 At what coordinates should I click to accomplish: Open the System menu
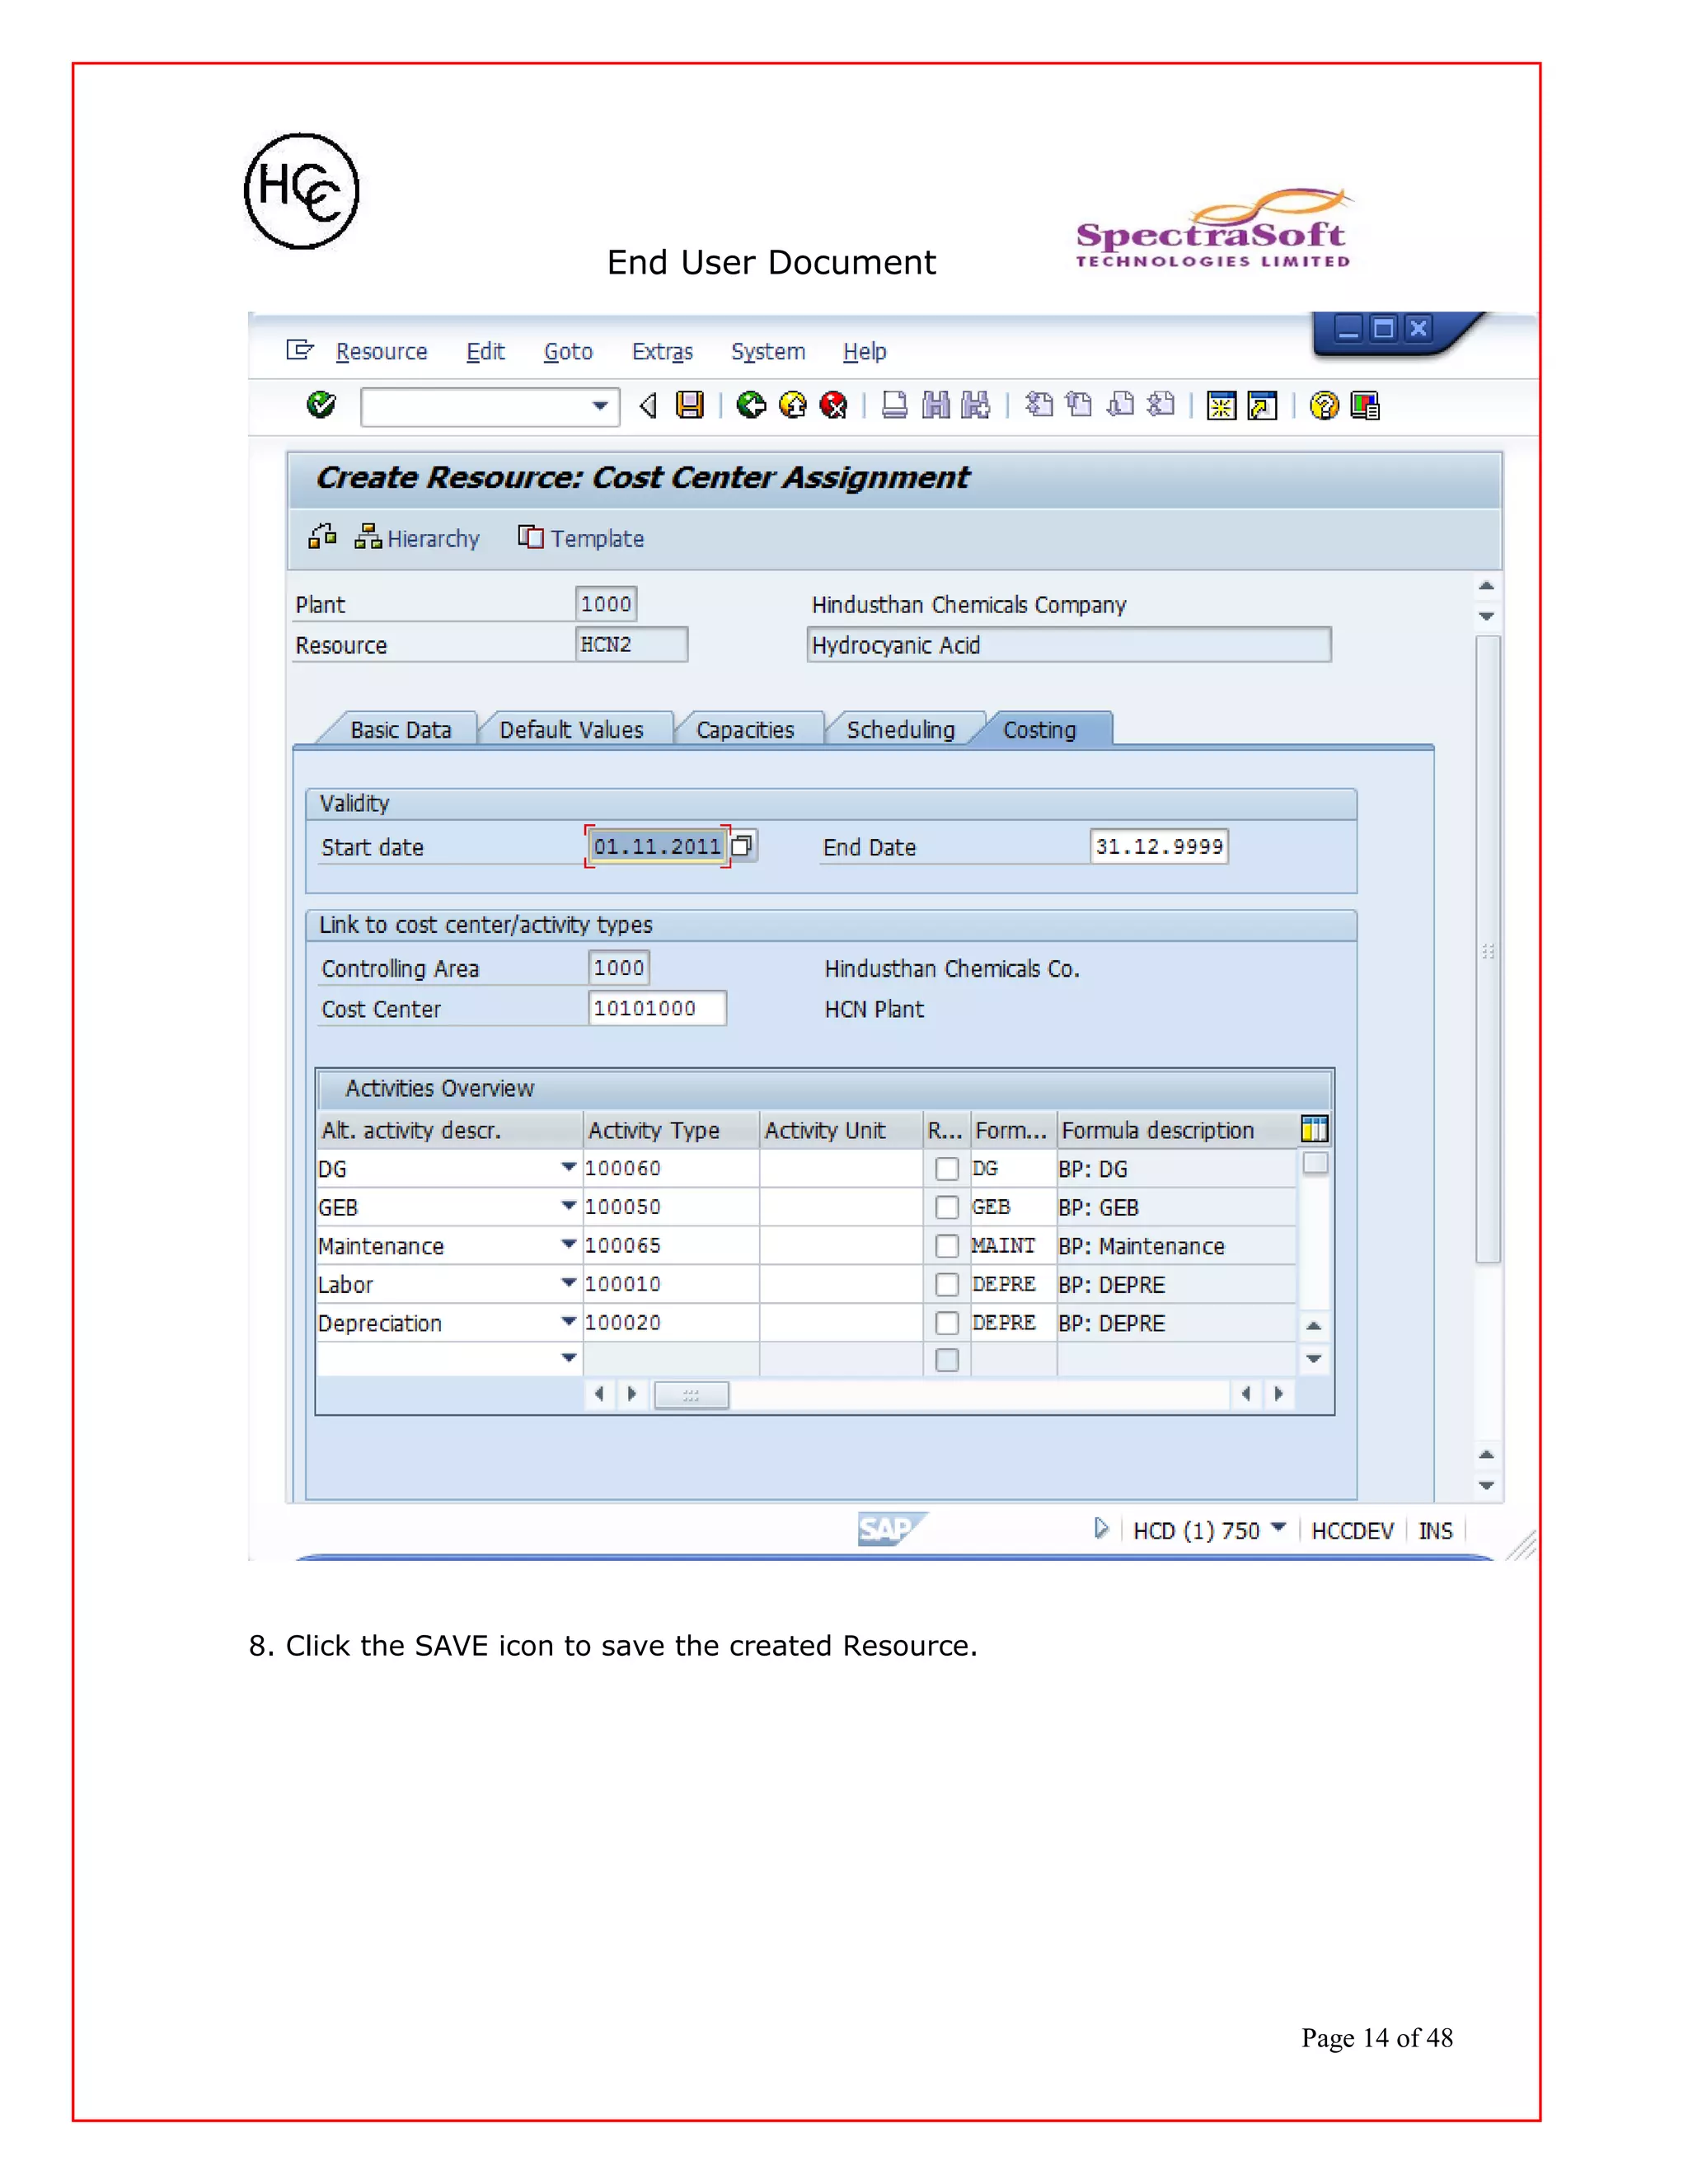coord(768,352)
